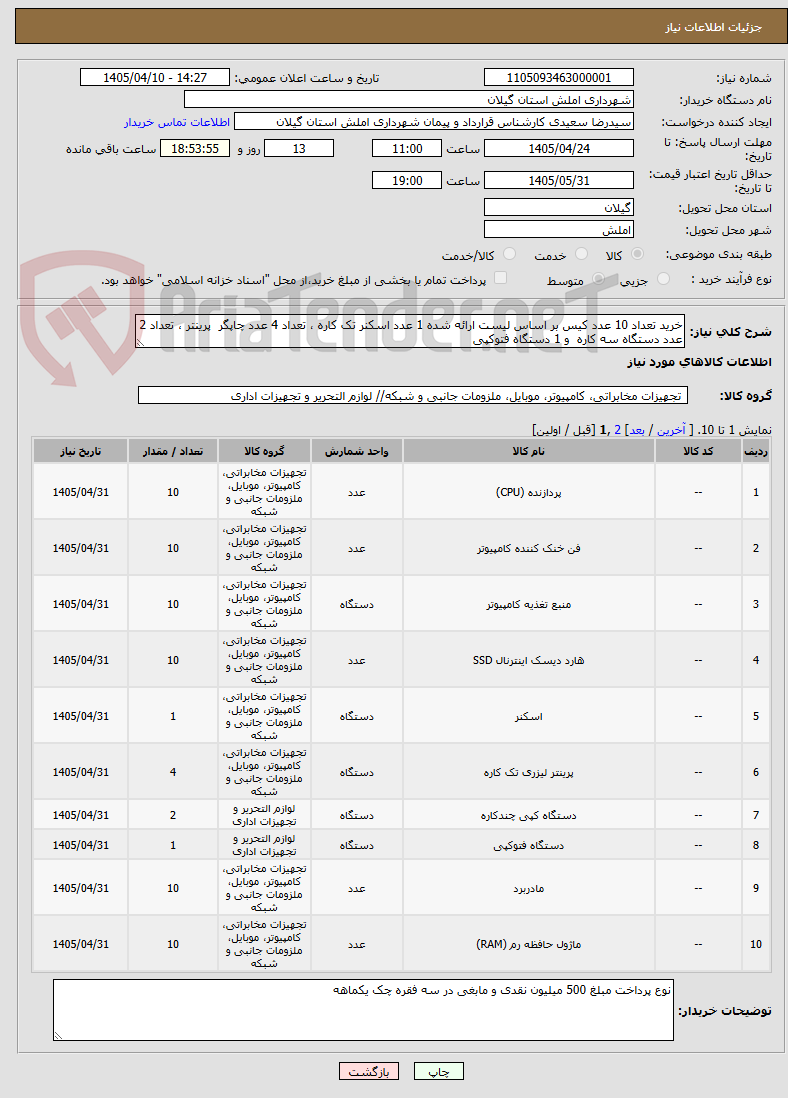Viewport: 788px width, 1098px height.
Task: Click the request creator field سیدرضا سعیدی
Action: coord(434,122)
